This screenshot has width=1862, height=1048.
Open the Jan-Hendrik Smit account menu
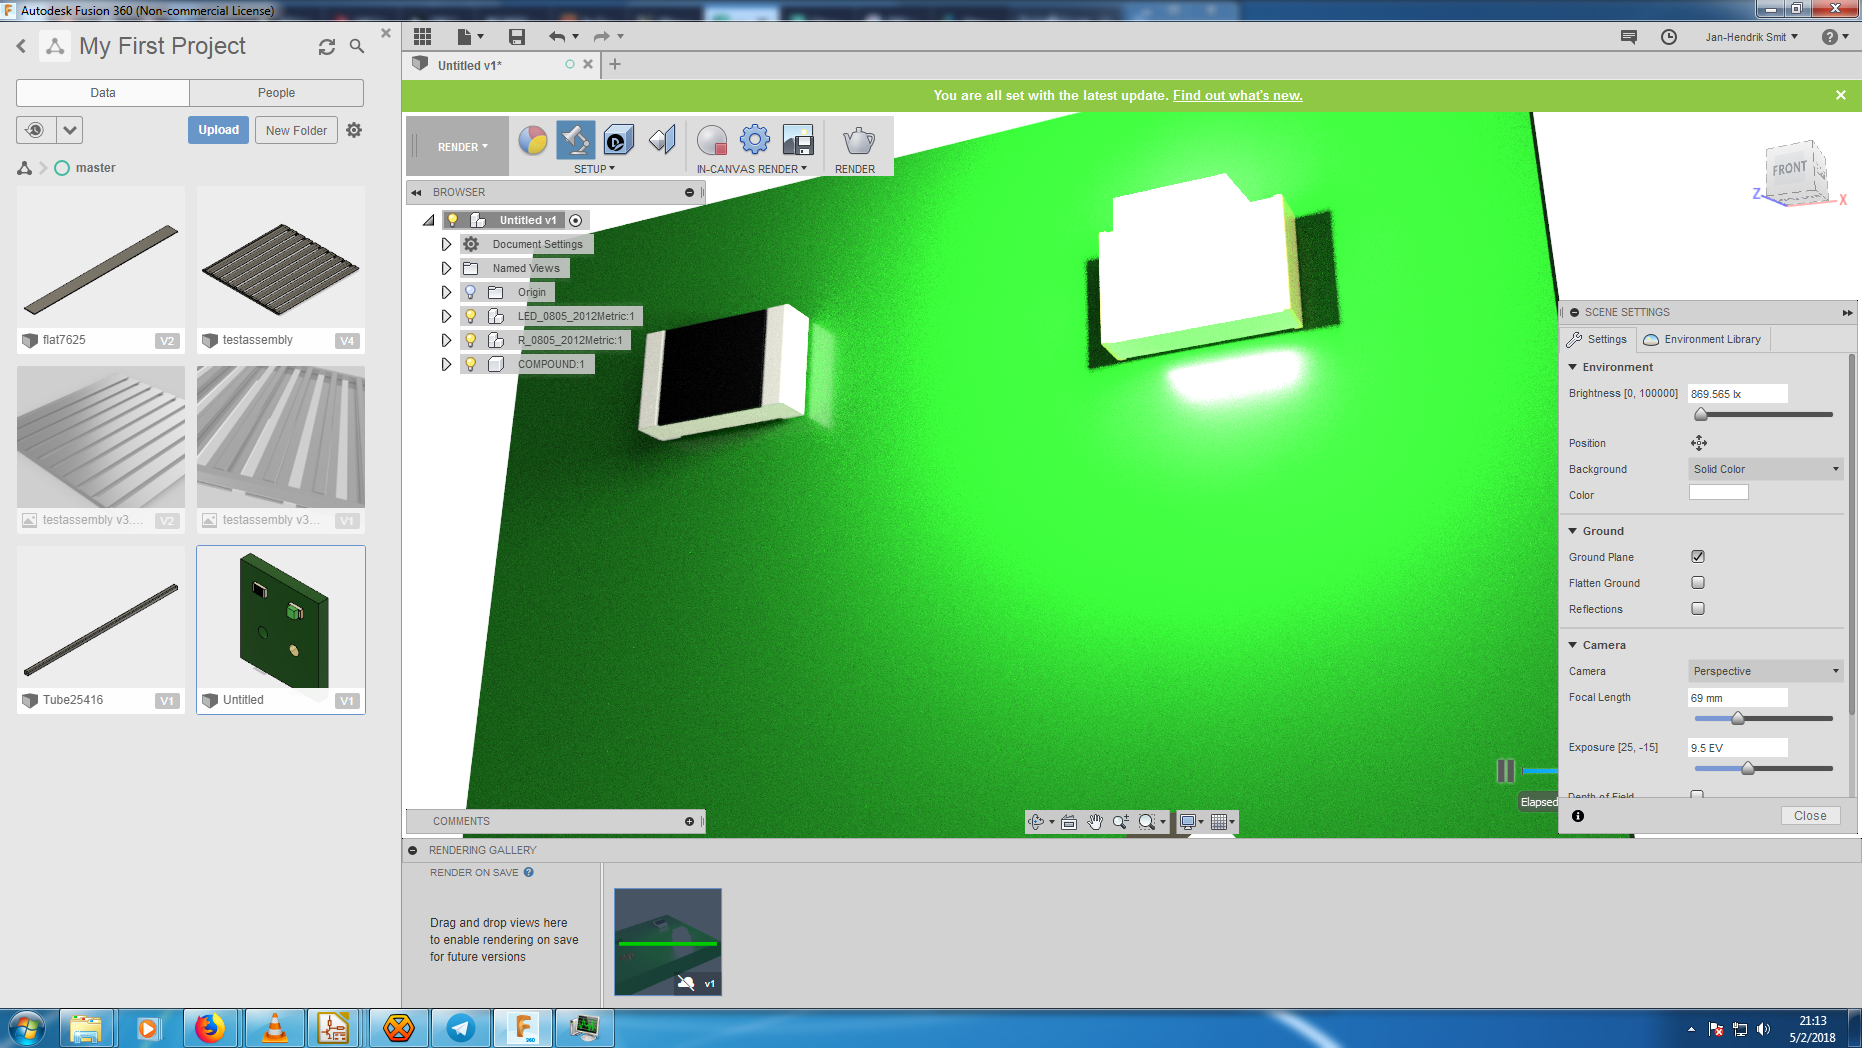click(1752, 37)
